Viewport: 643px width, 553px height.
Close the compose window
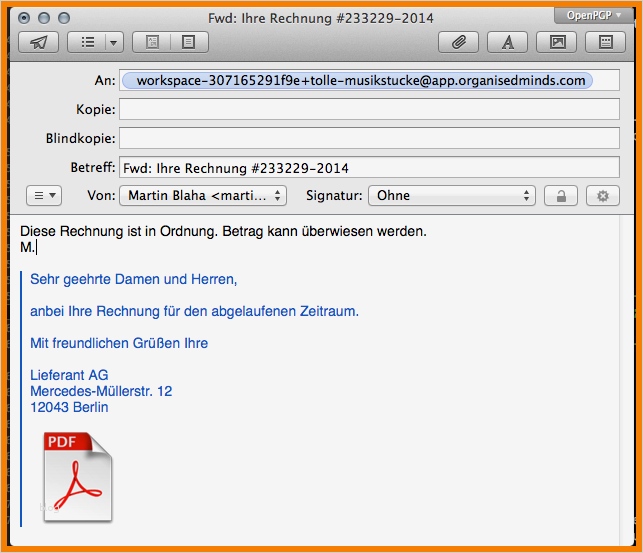24,18
